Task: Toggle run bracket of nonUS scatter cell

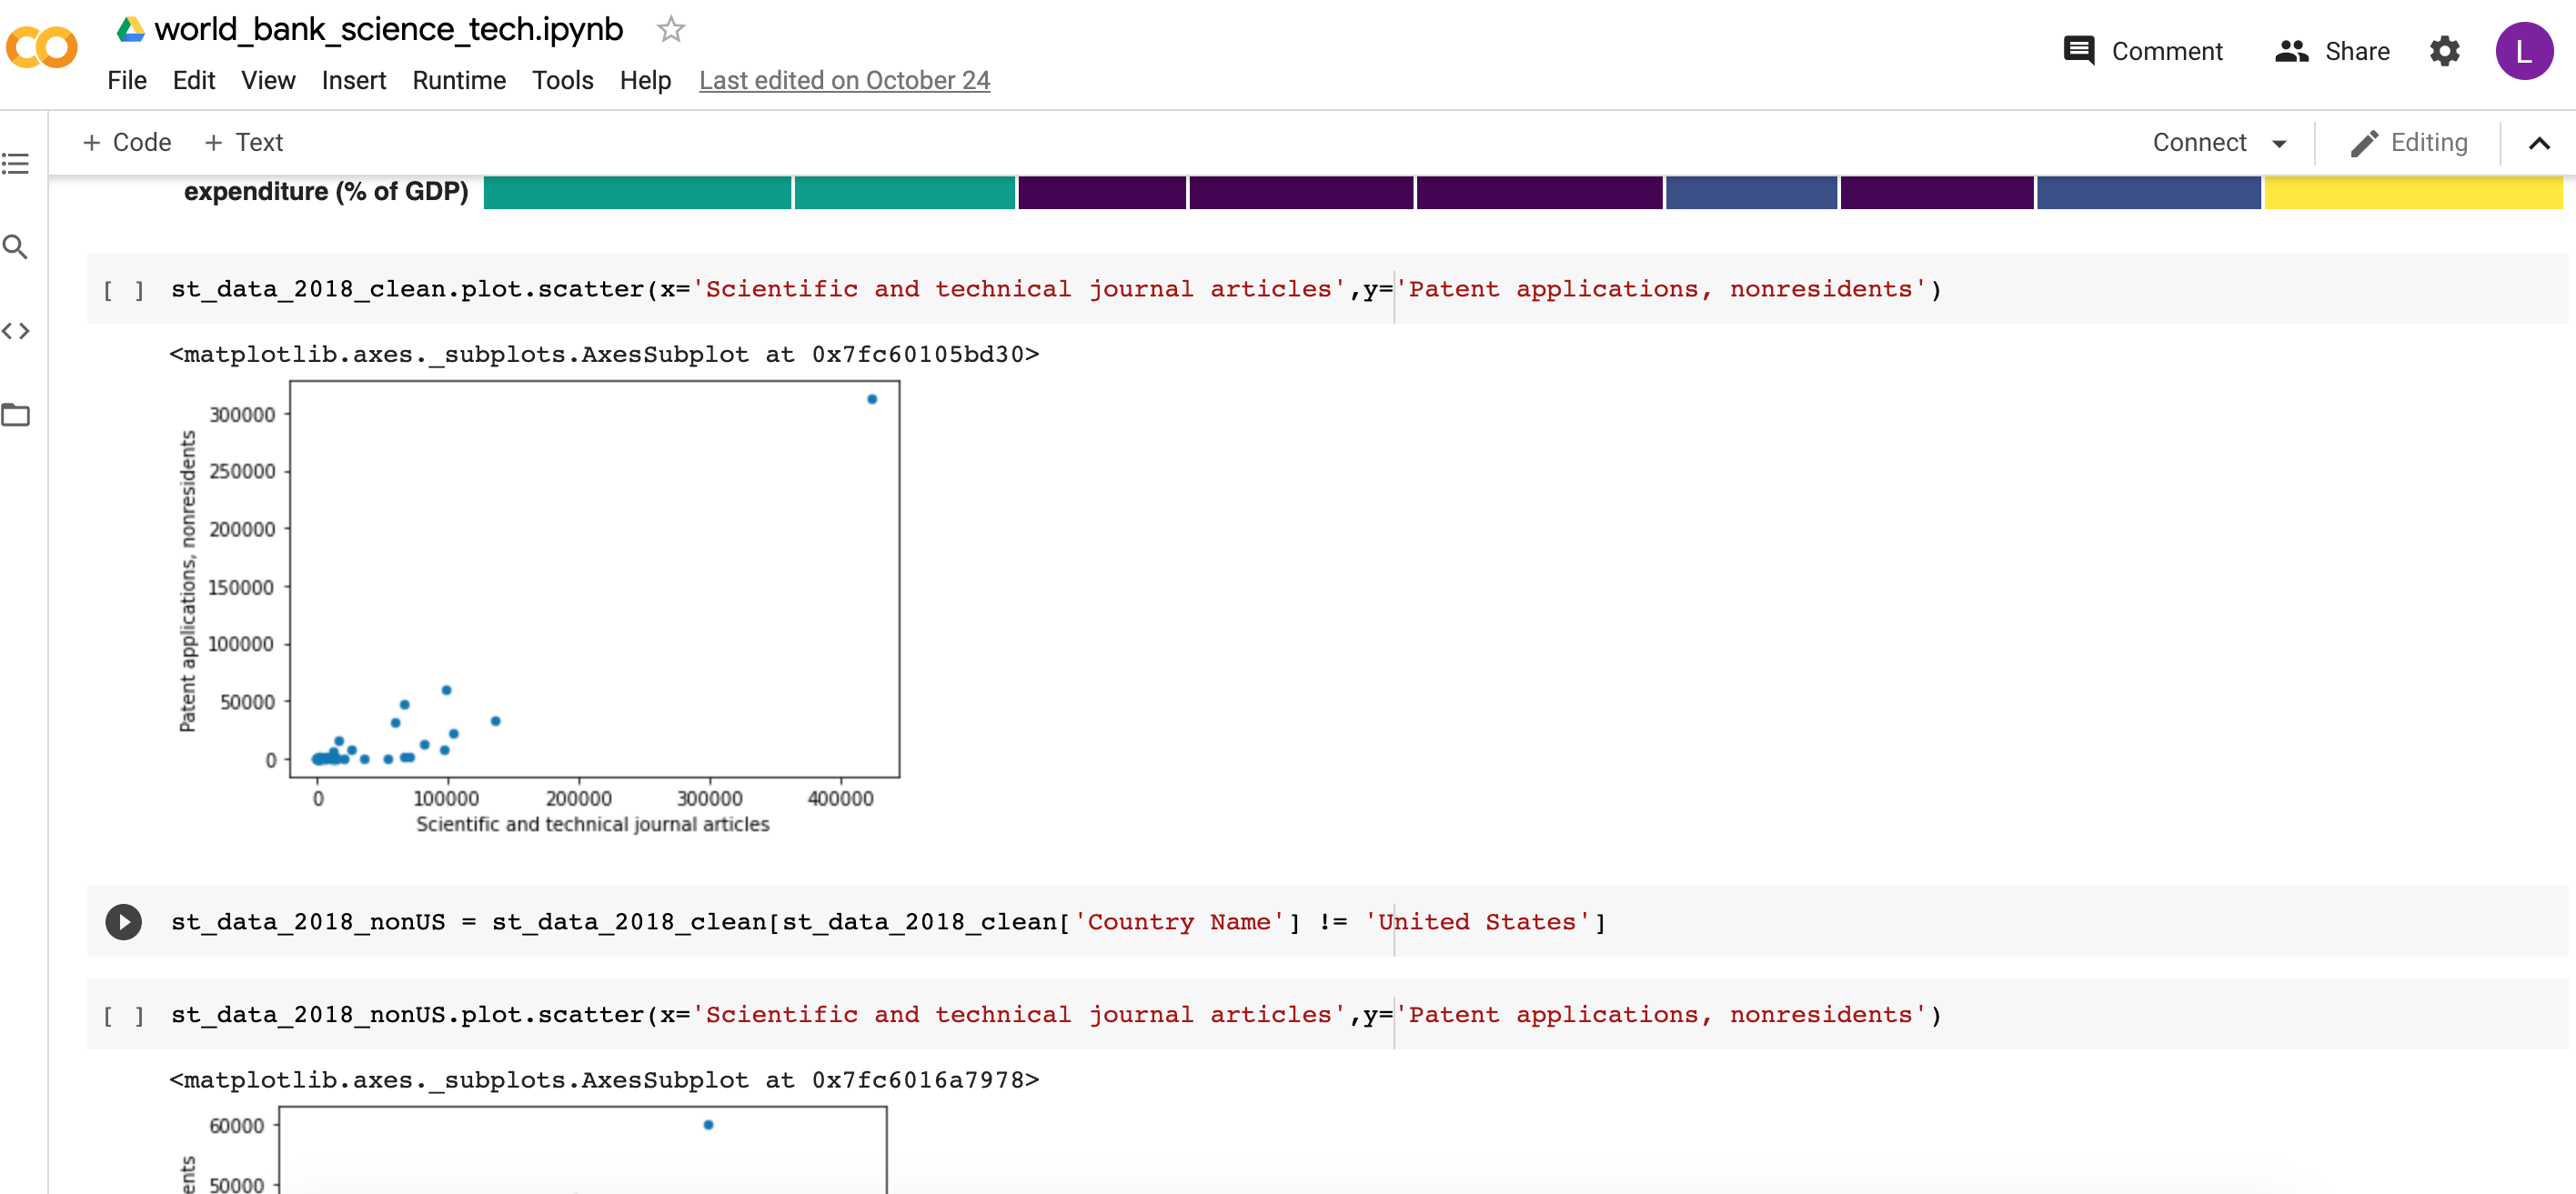Action: 124,1015
